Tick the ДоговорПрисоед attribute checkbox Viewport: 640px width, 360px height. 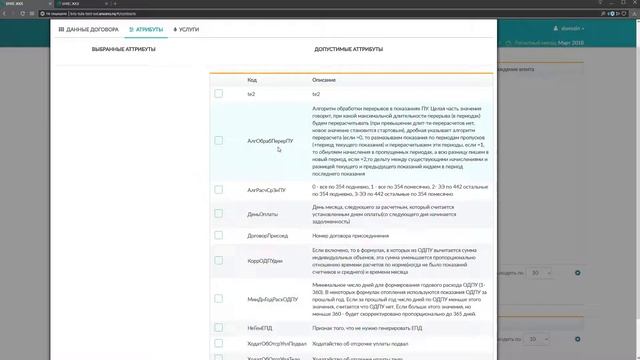point(219,235)
